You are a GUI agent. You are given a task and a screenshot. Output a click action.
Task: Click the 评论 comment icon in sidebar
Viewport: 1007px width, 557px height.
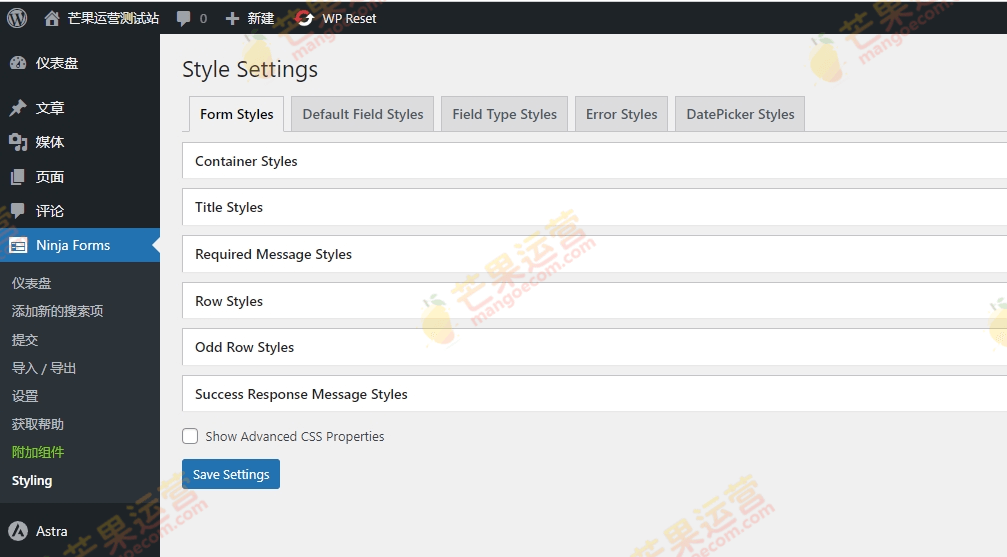pyautogui.click(x=18, y=211)
